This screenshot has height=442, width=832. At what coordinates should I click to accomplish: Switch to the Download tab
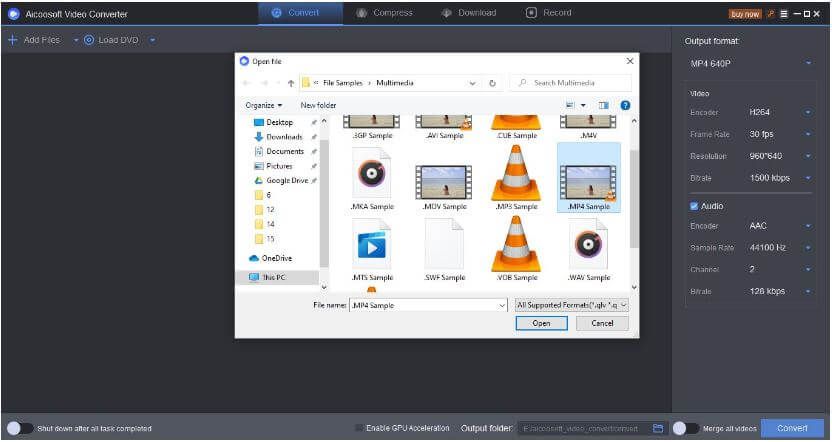pos(469,13)
